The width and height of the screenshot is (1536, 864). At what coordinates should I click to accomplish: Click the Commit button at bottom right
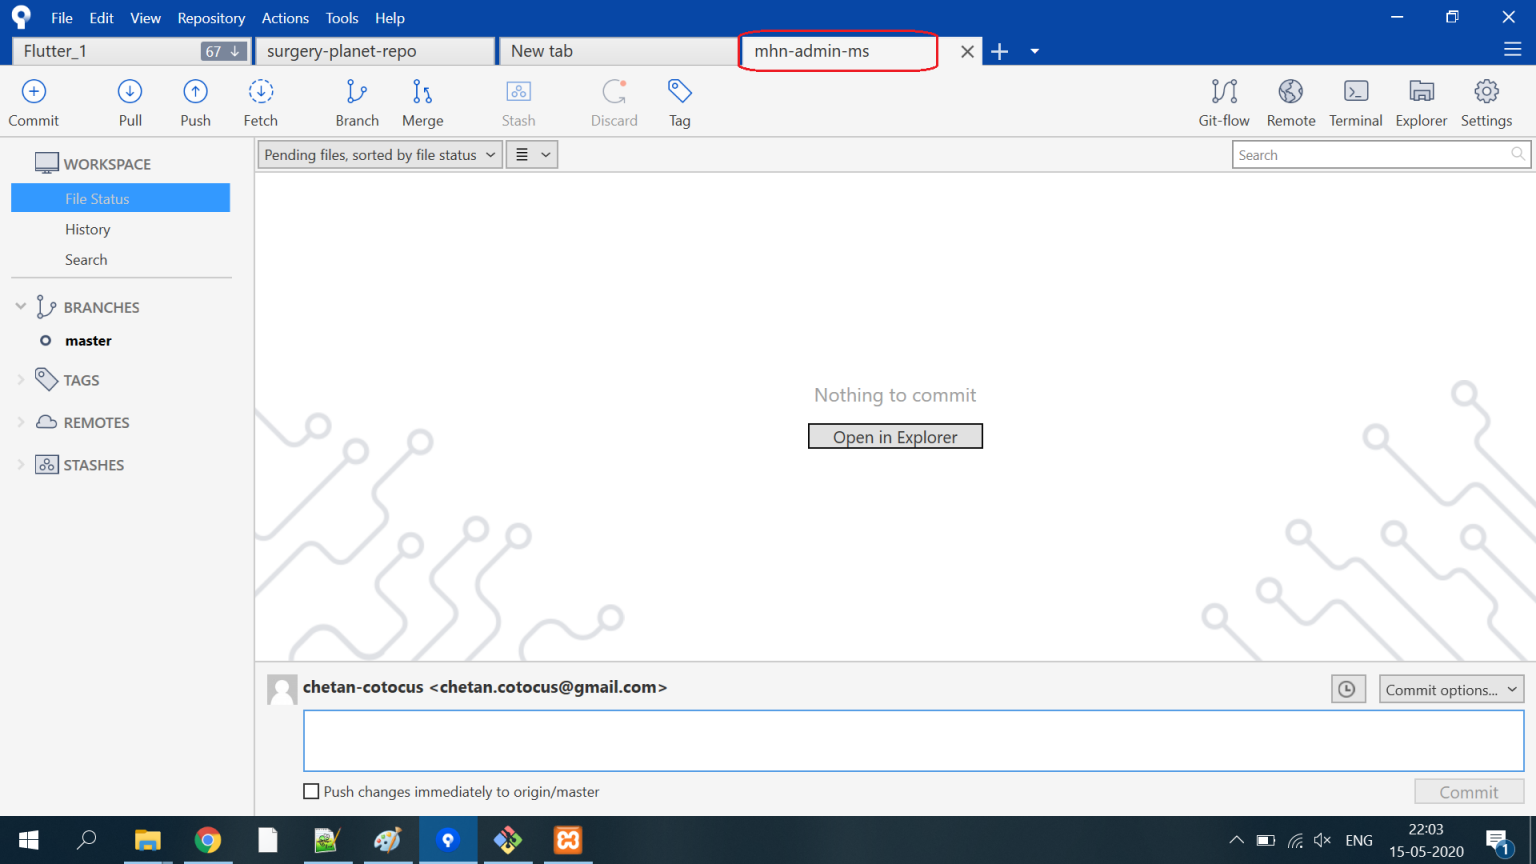pos(1469,791)
